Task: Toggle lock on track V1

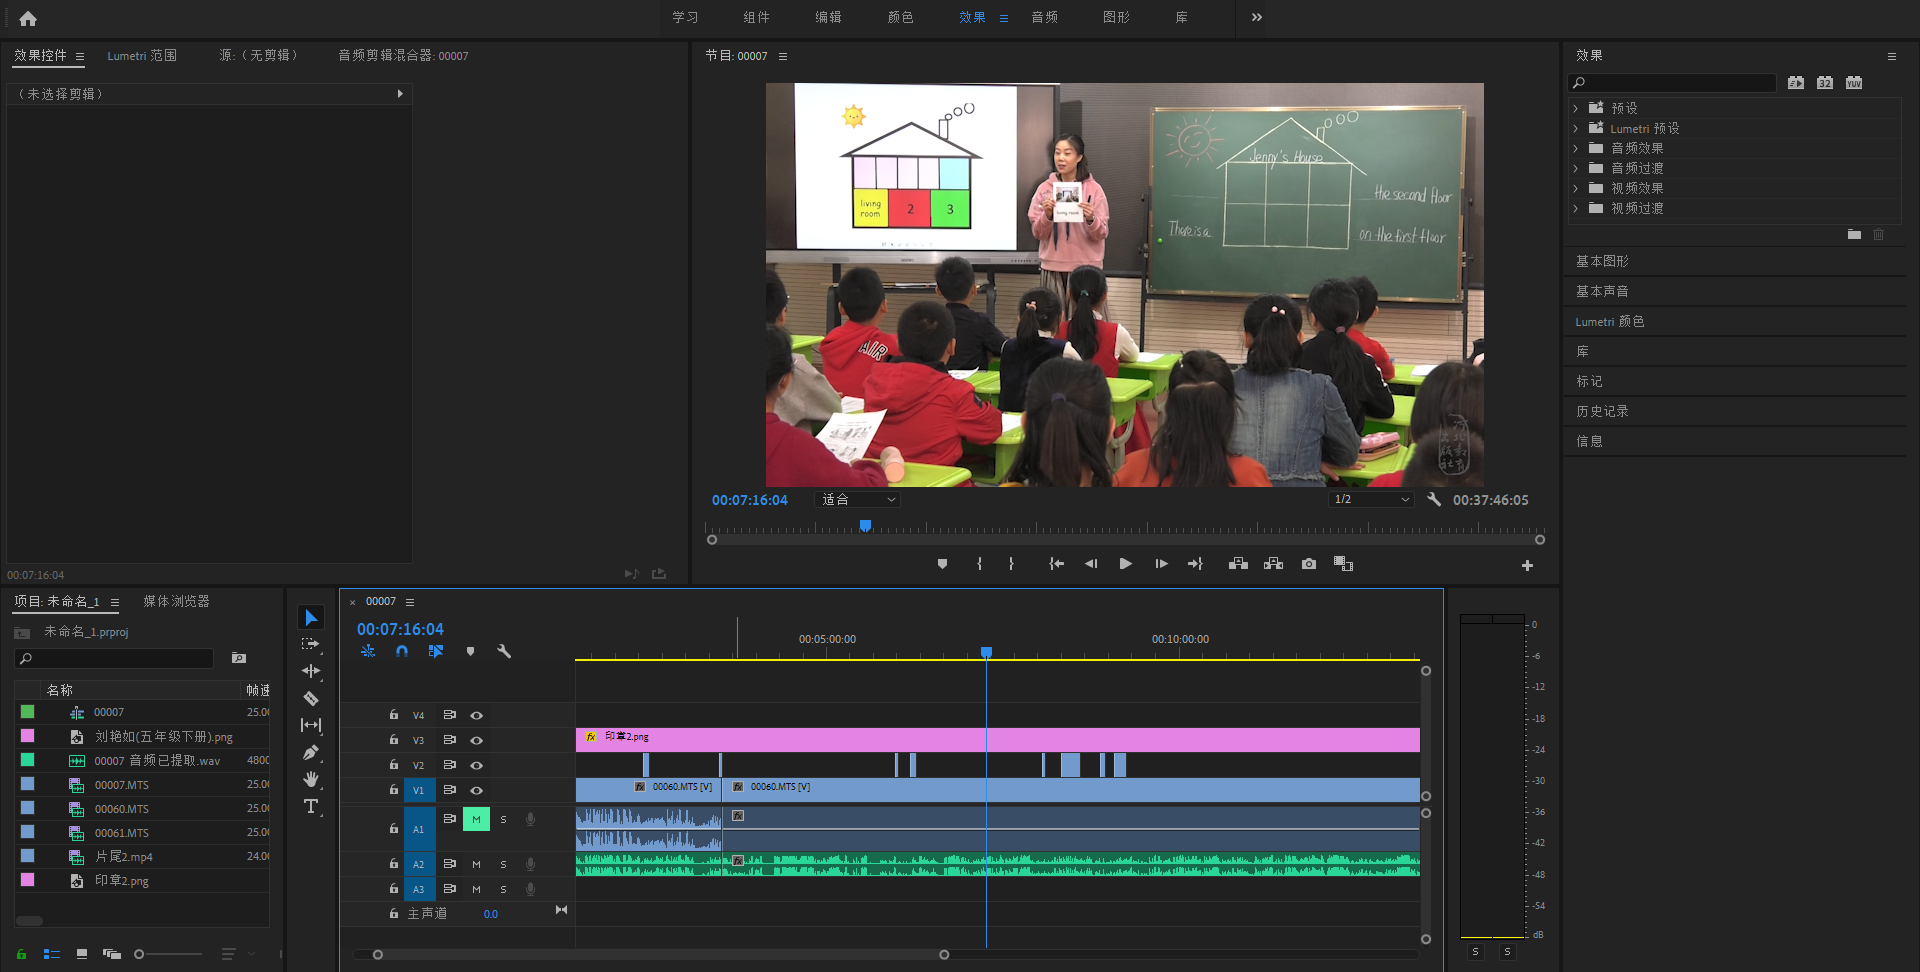Action: 394,790
